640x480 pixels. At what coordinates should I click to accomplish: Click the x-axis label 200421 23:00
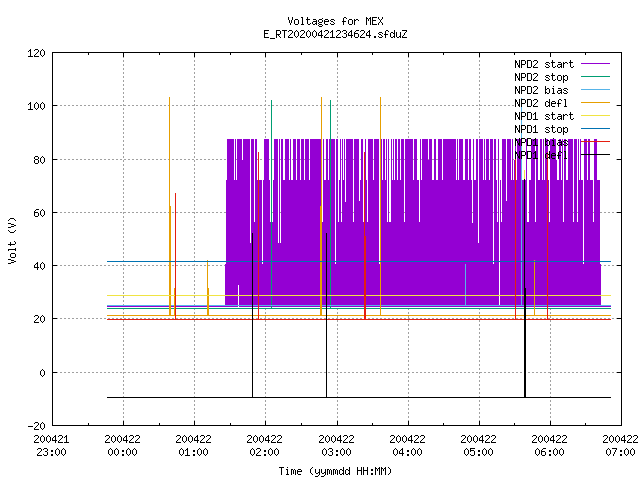coord(51,446)
